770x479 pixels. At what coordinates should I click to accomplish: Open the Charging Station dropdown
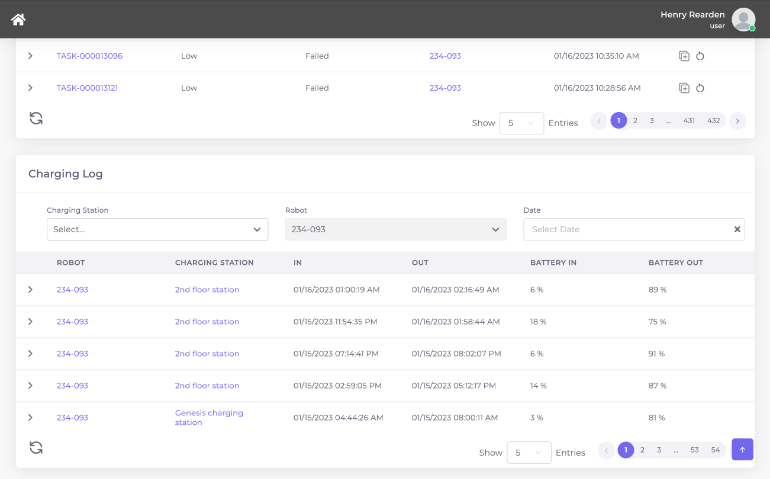pos(157,229)
